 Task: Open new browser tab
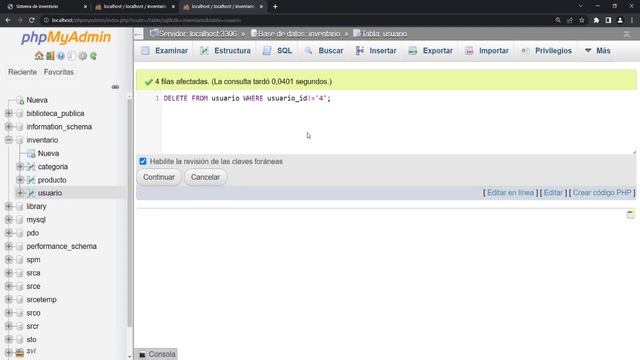coord(275,7)
